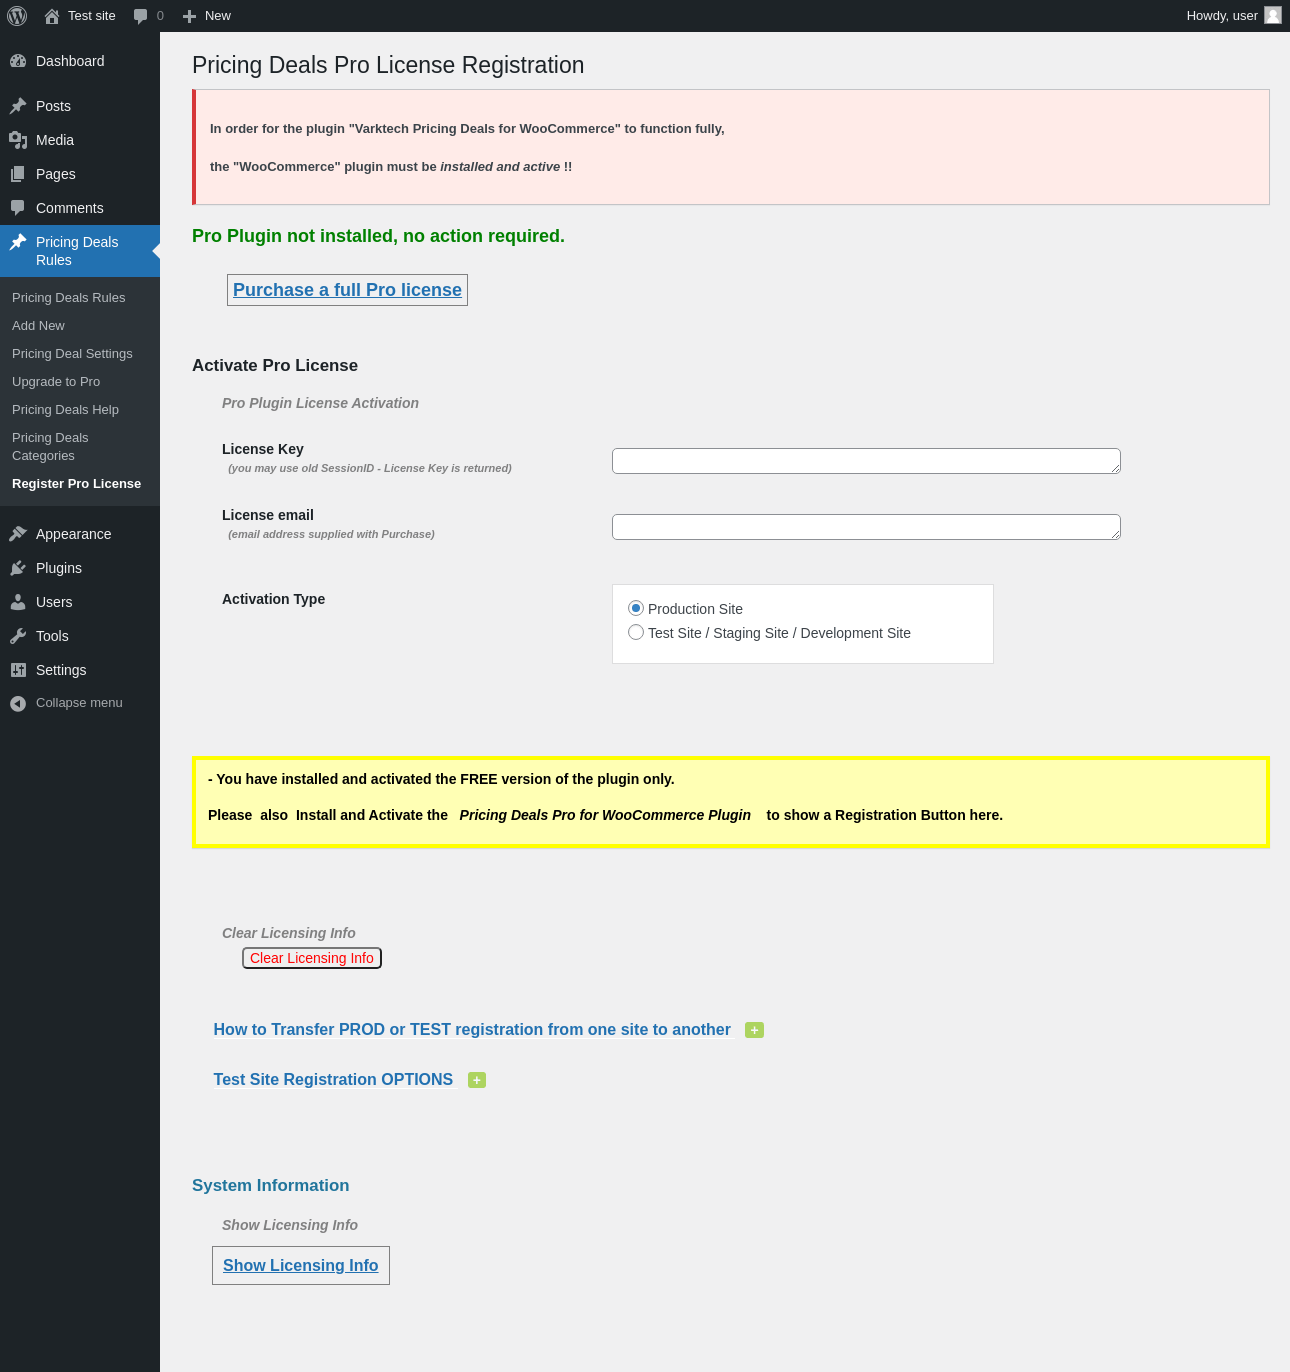Click Activate Pro License heading
Screen dimensions: 1290x1372
[275, 366]
